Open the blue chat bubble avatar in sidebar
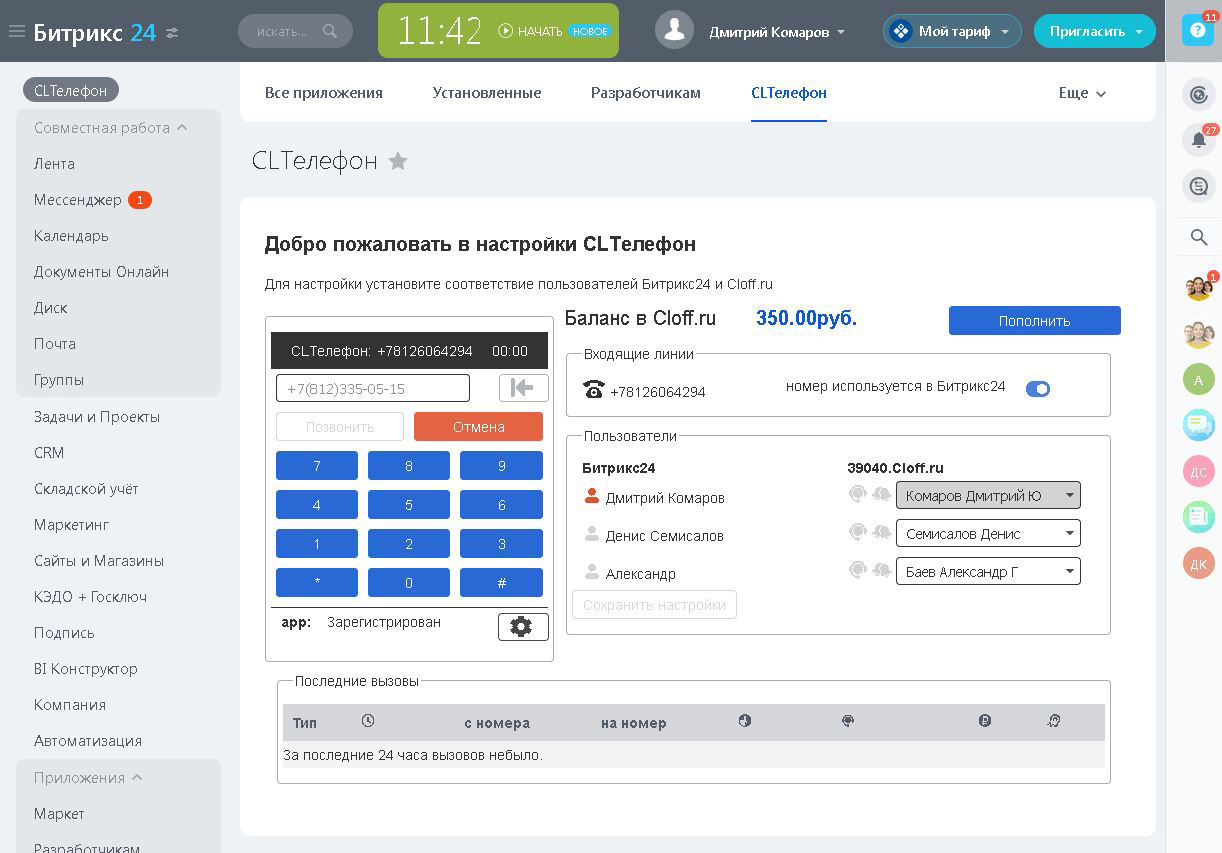This screenshot has height=853, width=1222. tap(1198, 425)
